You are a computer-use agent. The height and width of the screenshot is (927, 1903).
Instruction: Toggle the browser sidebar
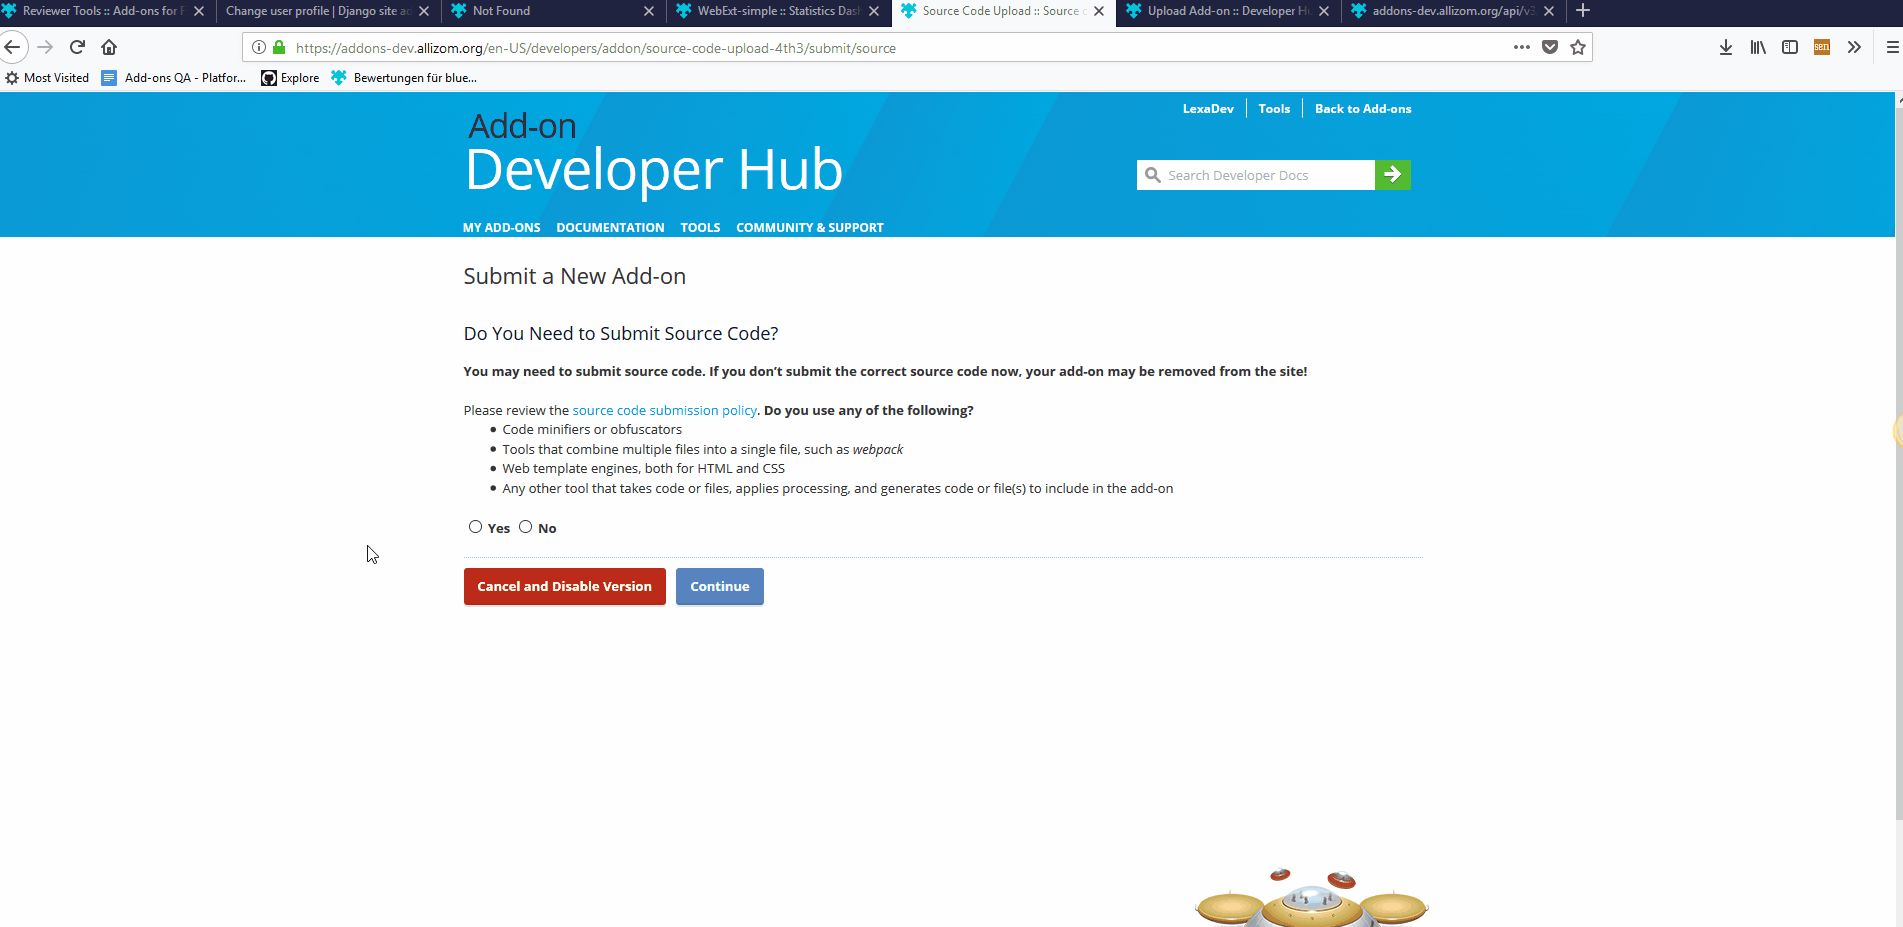click(1790, 47)
